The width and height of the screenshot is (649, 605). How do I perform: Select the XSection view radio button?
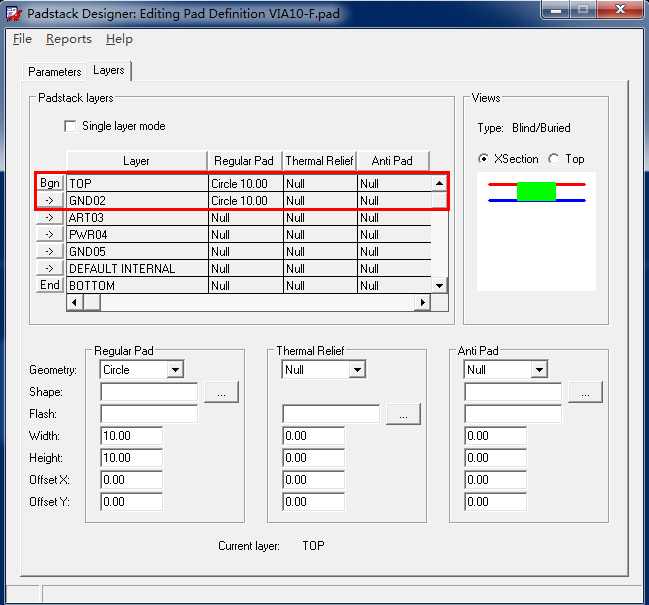483,158
